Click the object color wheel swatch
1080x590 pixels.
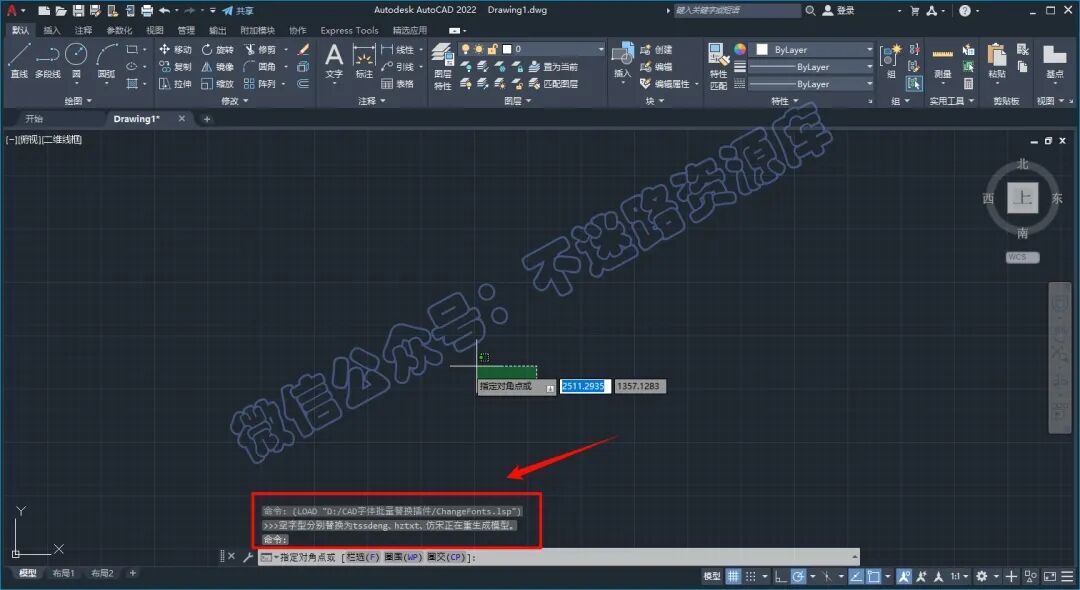click(x=740, y=49)
